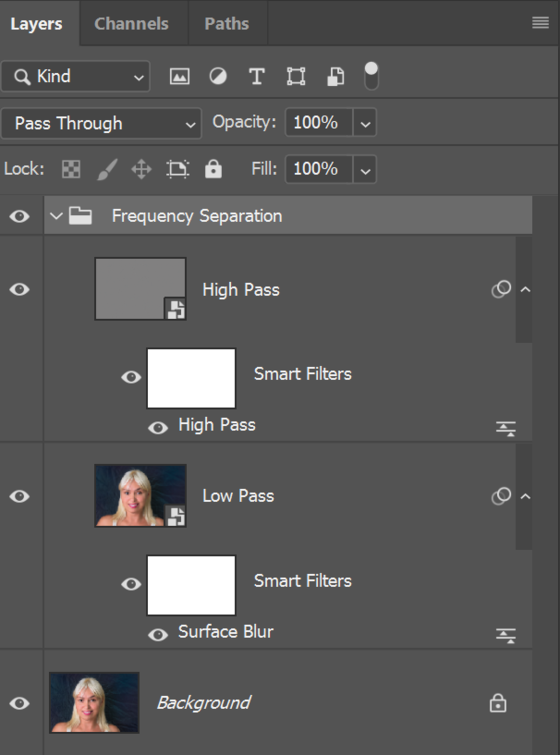560x755 pixels.
Task: Click the lock position move icon
Action: [141, 169]
